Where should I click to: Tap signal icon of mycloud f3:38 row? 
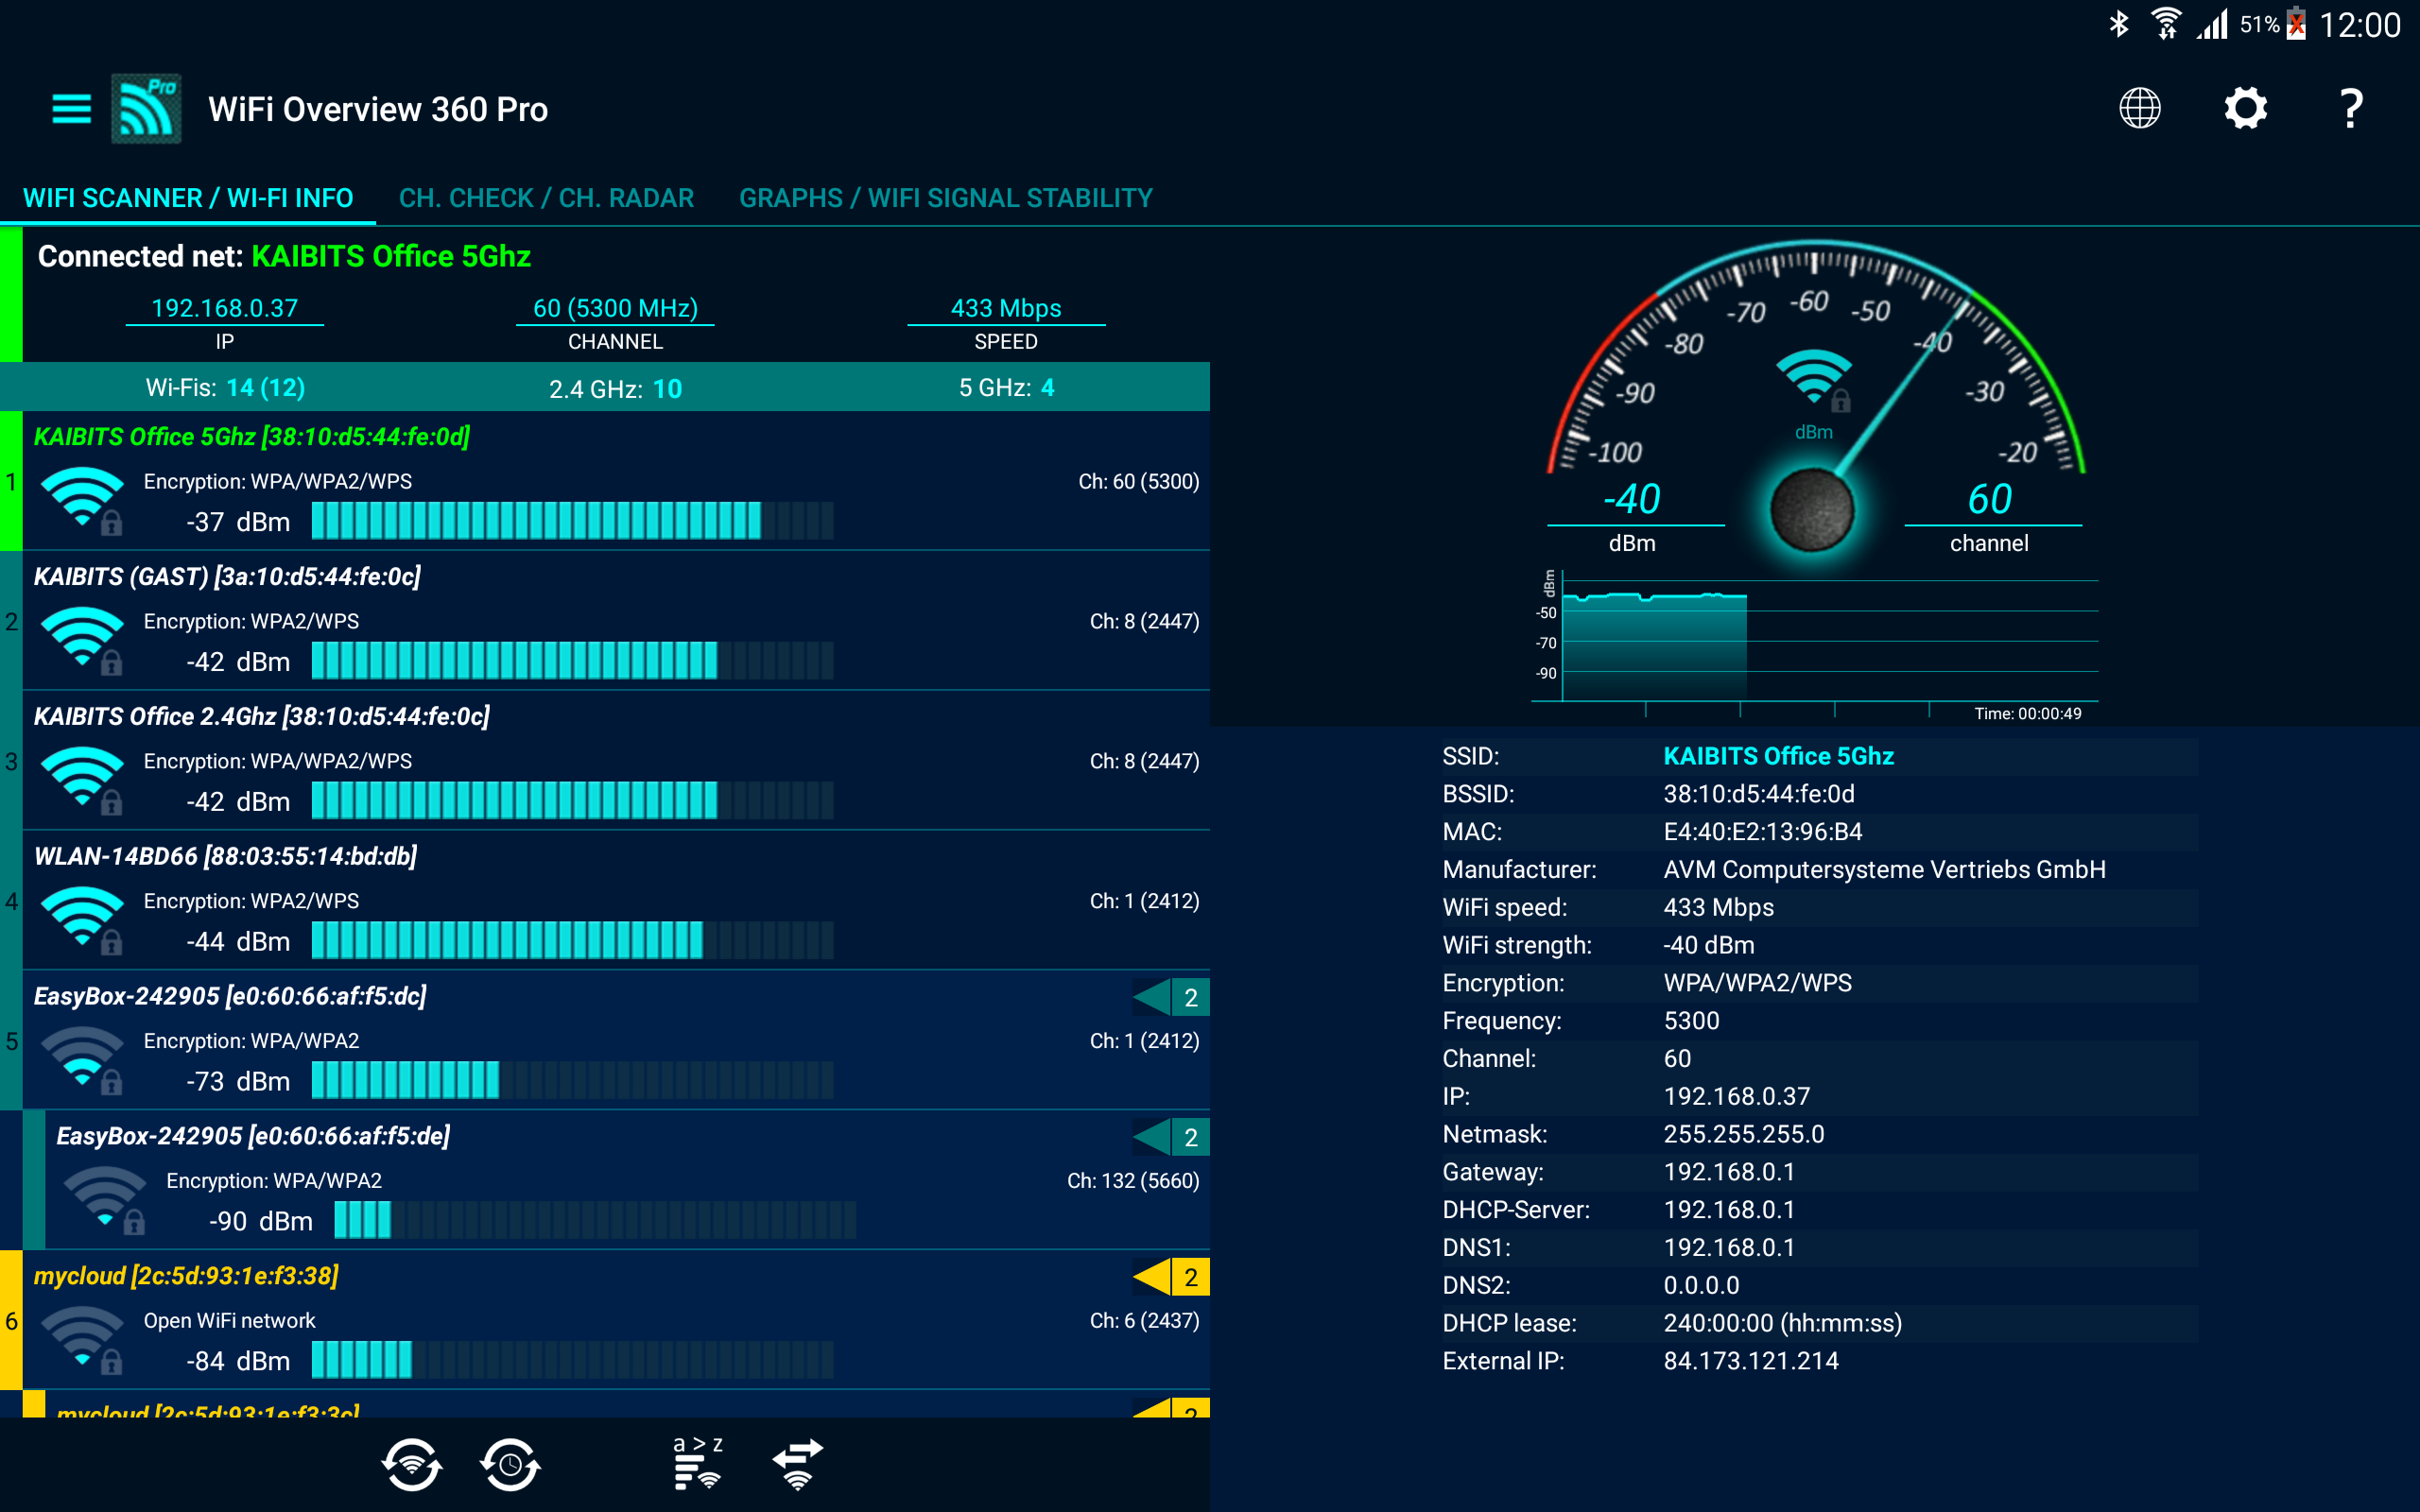[82, 1339]
